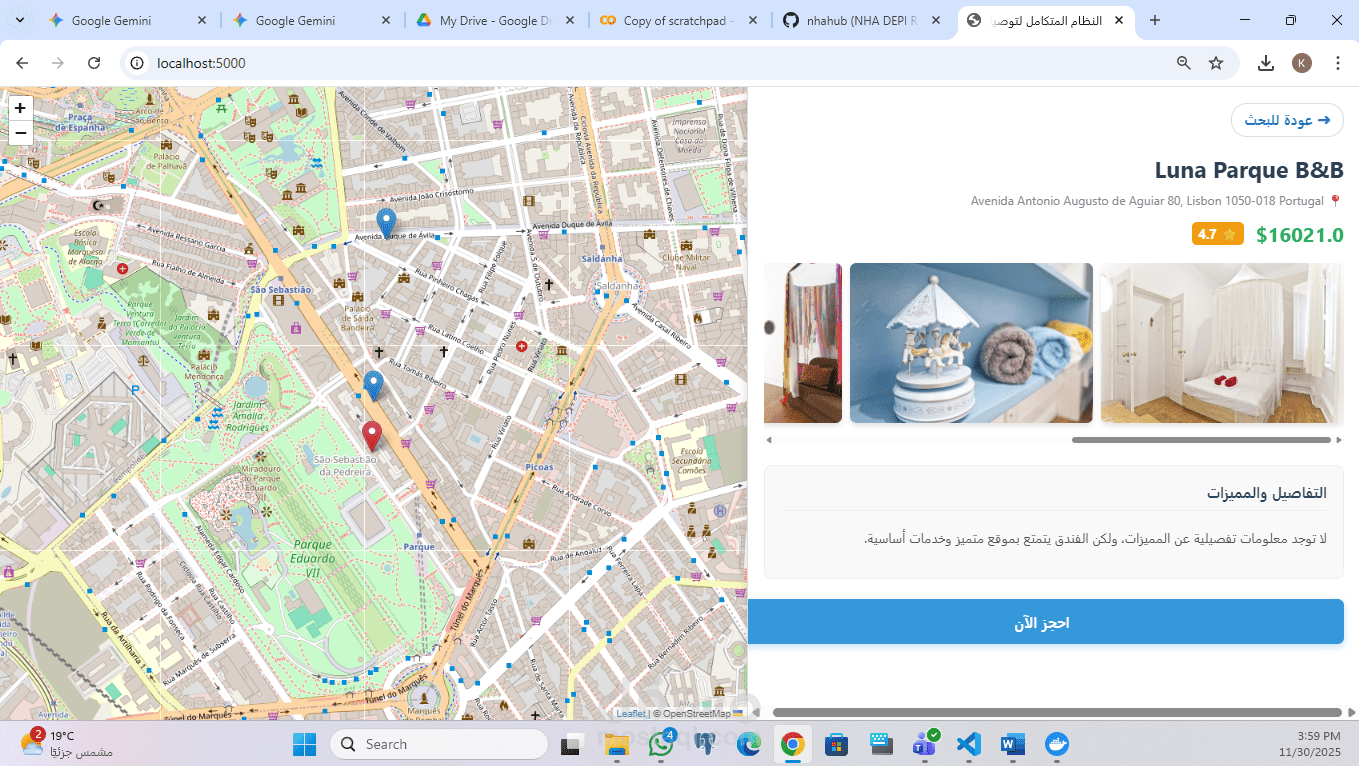This screenshot has width=1359, height=766.
Task: Open the OpenStreetMap attribution link
Action: [696, 714]
